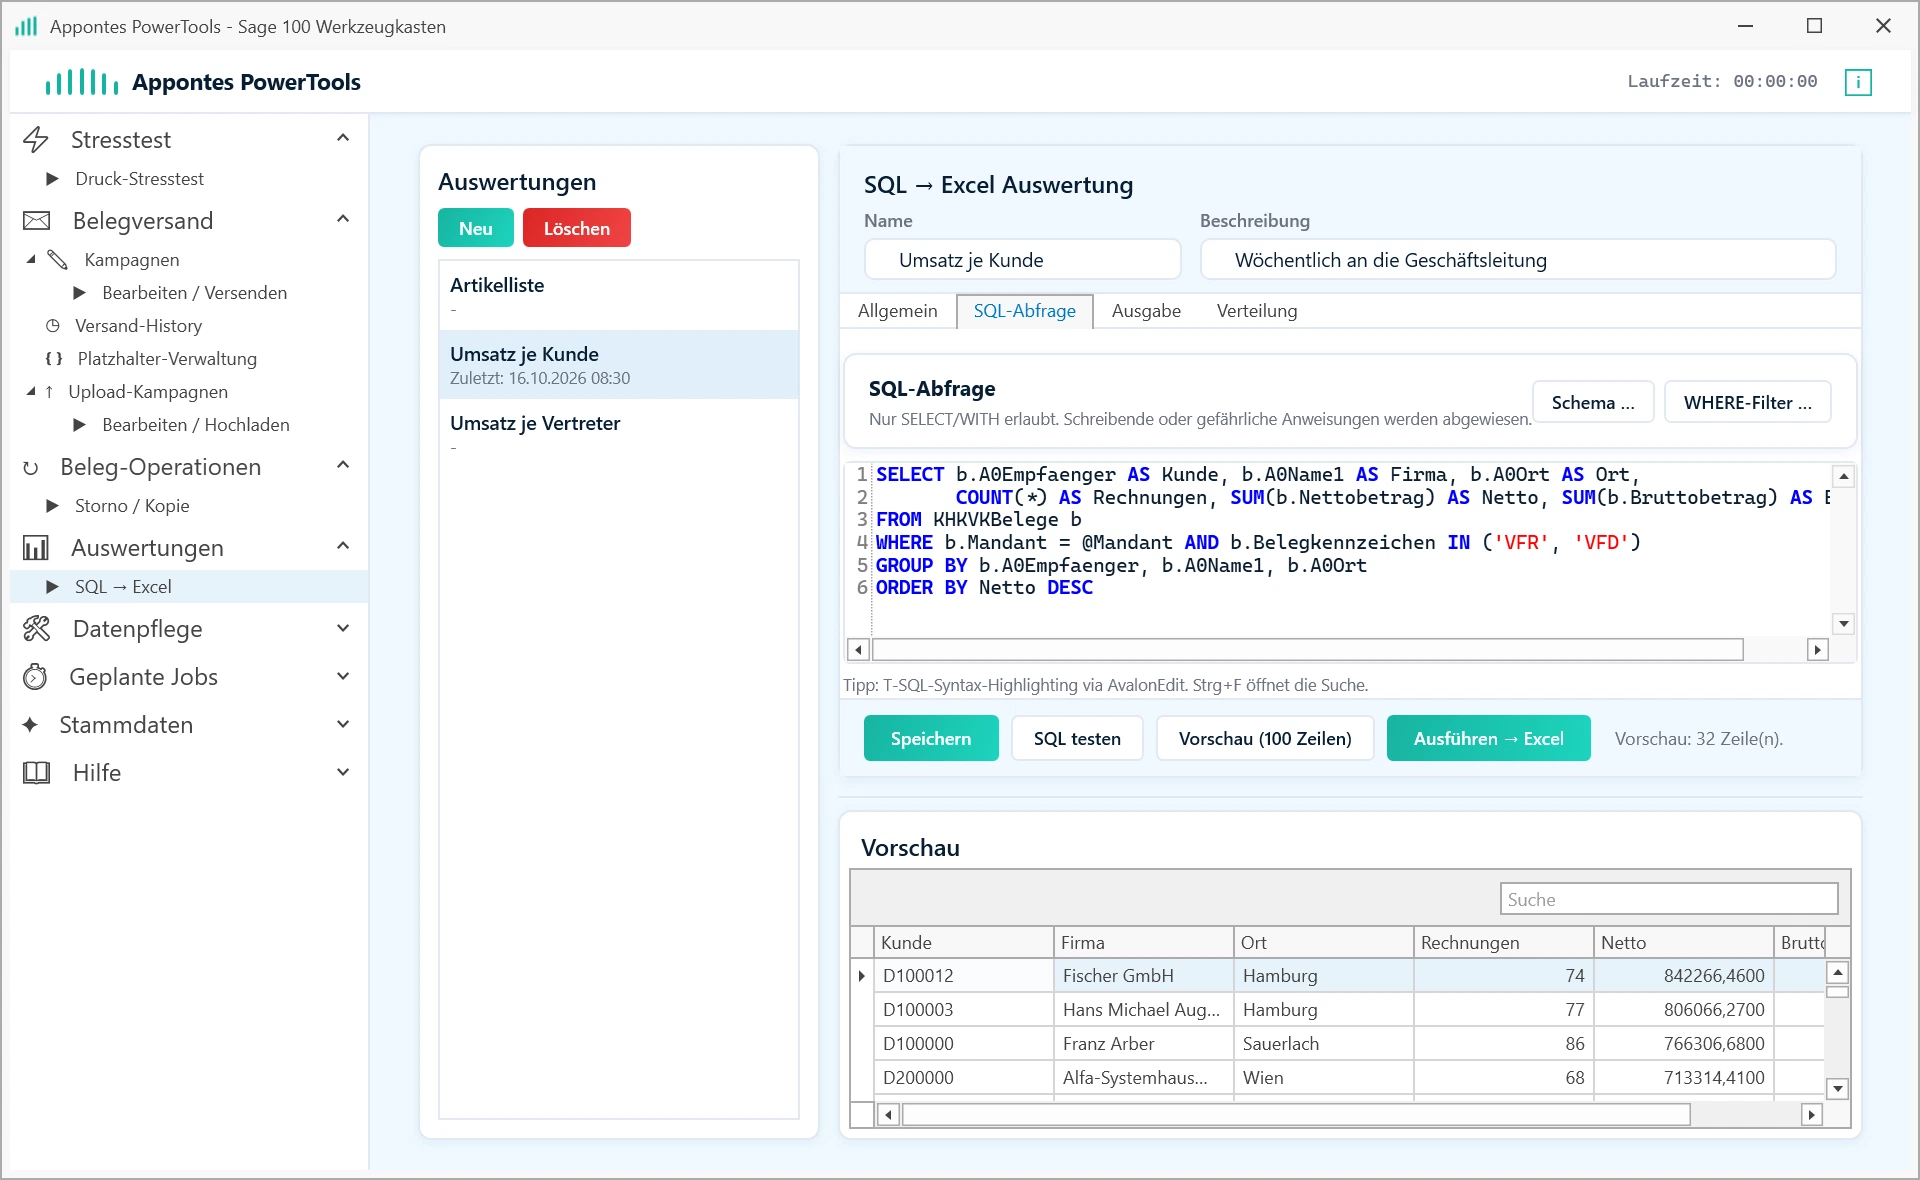Click the Platzhalter-Verwaltung braces icon

[54, 359]
